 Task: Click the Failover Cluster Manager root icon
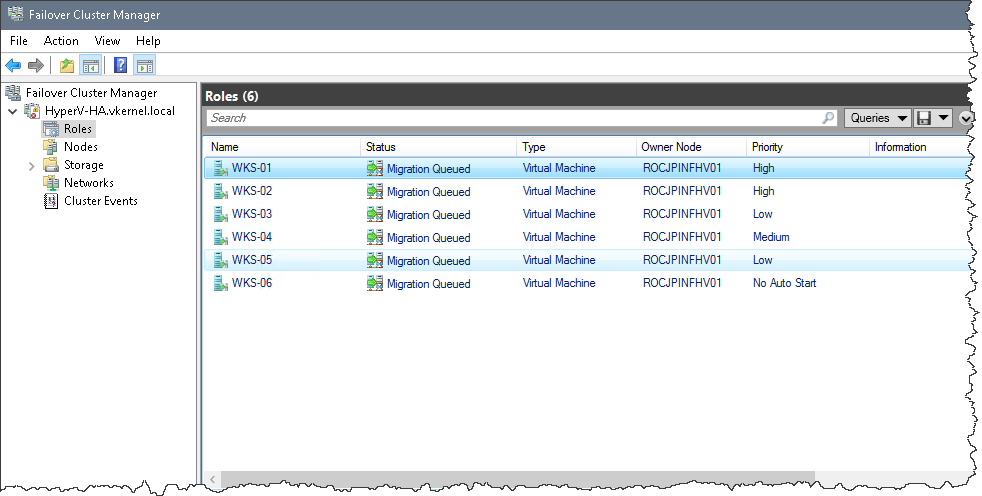pyautogui.click(x=13, y=93)
